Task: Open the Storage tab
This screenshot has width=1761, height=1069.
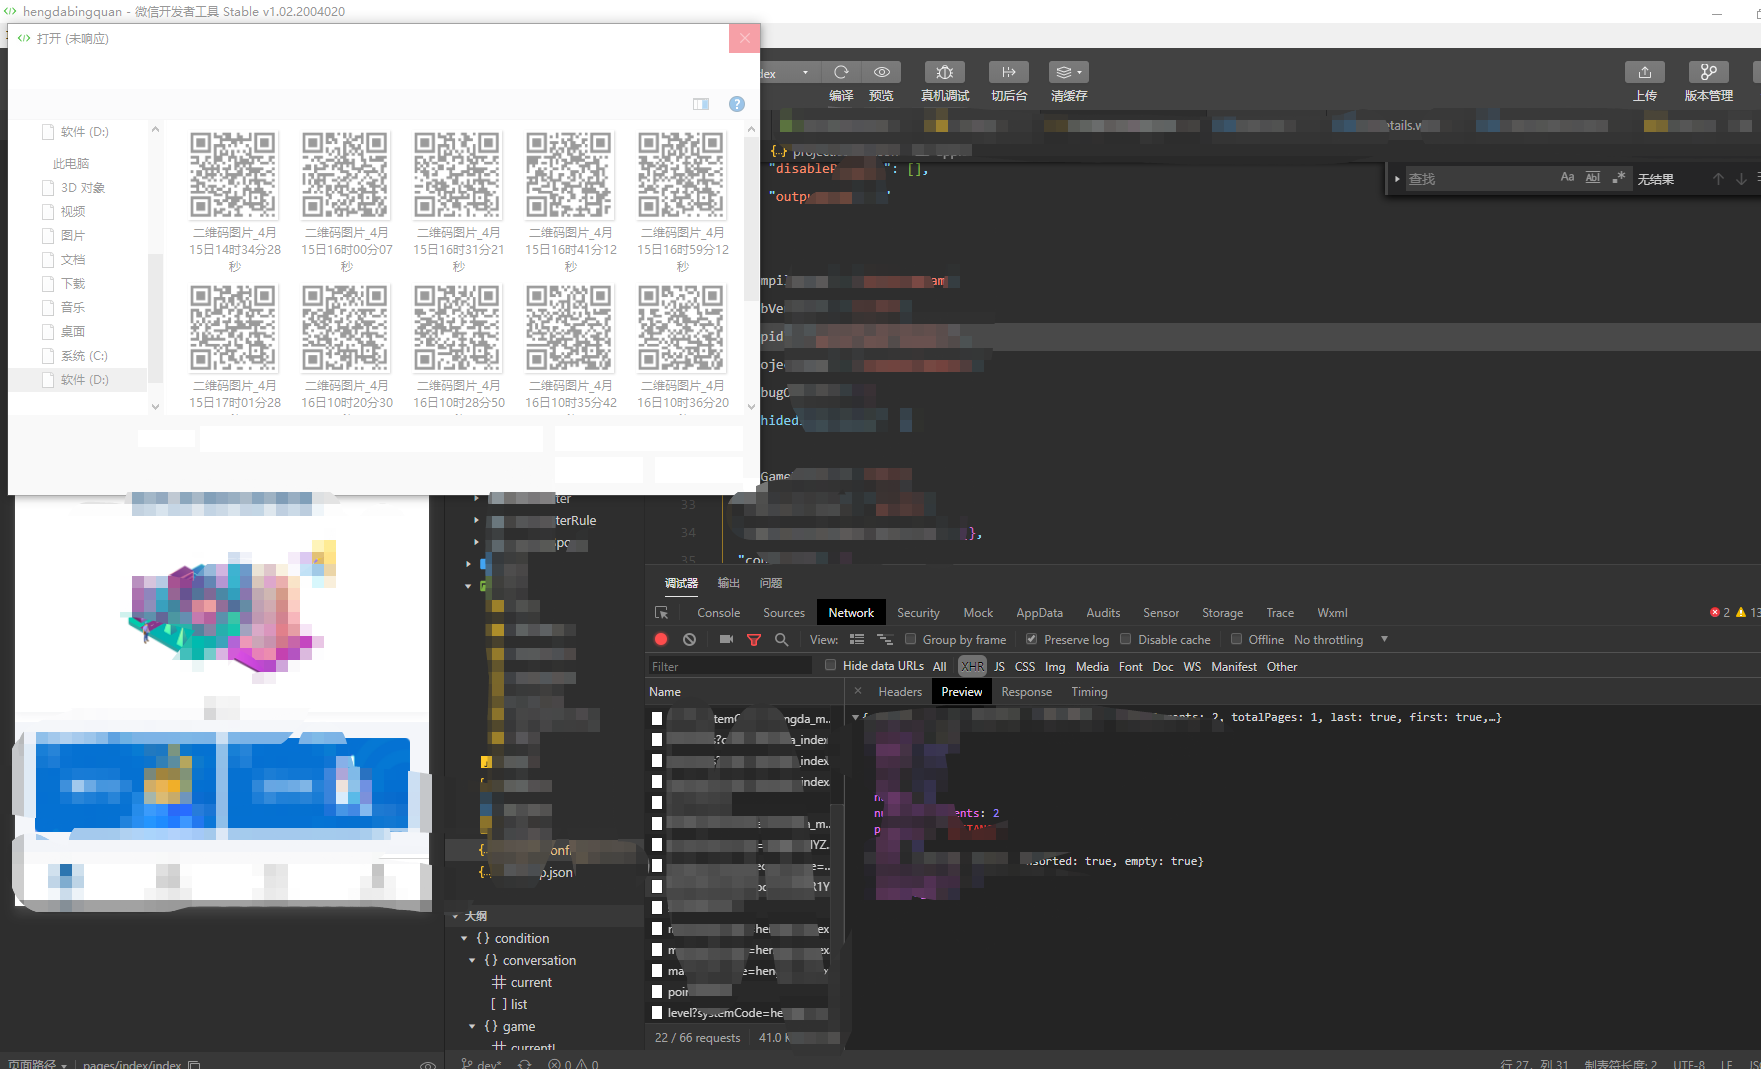Action: click(1222, 613)
